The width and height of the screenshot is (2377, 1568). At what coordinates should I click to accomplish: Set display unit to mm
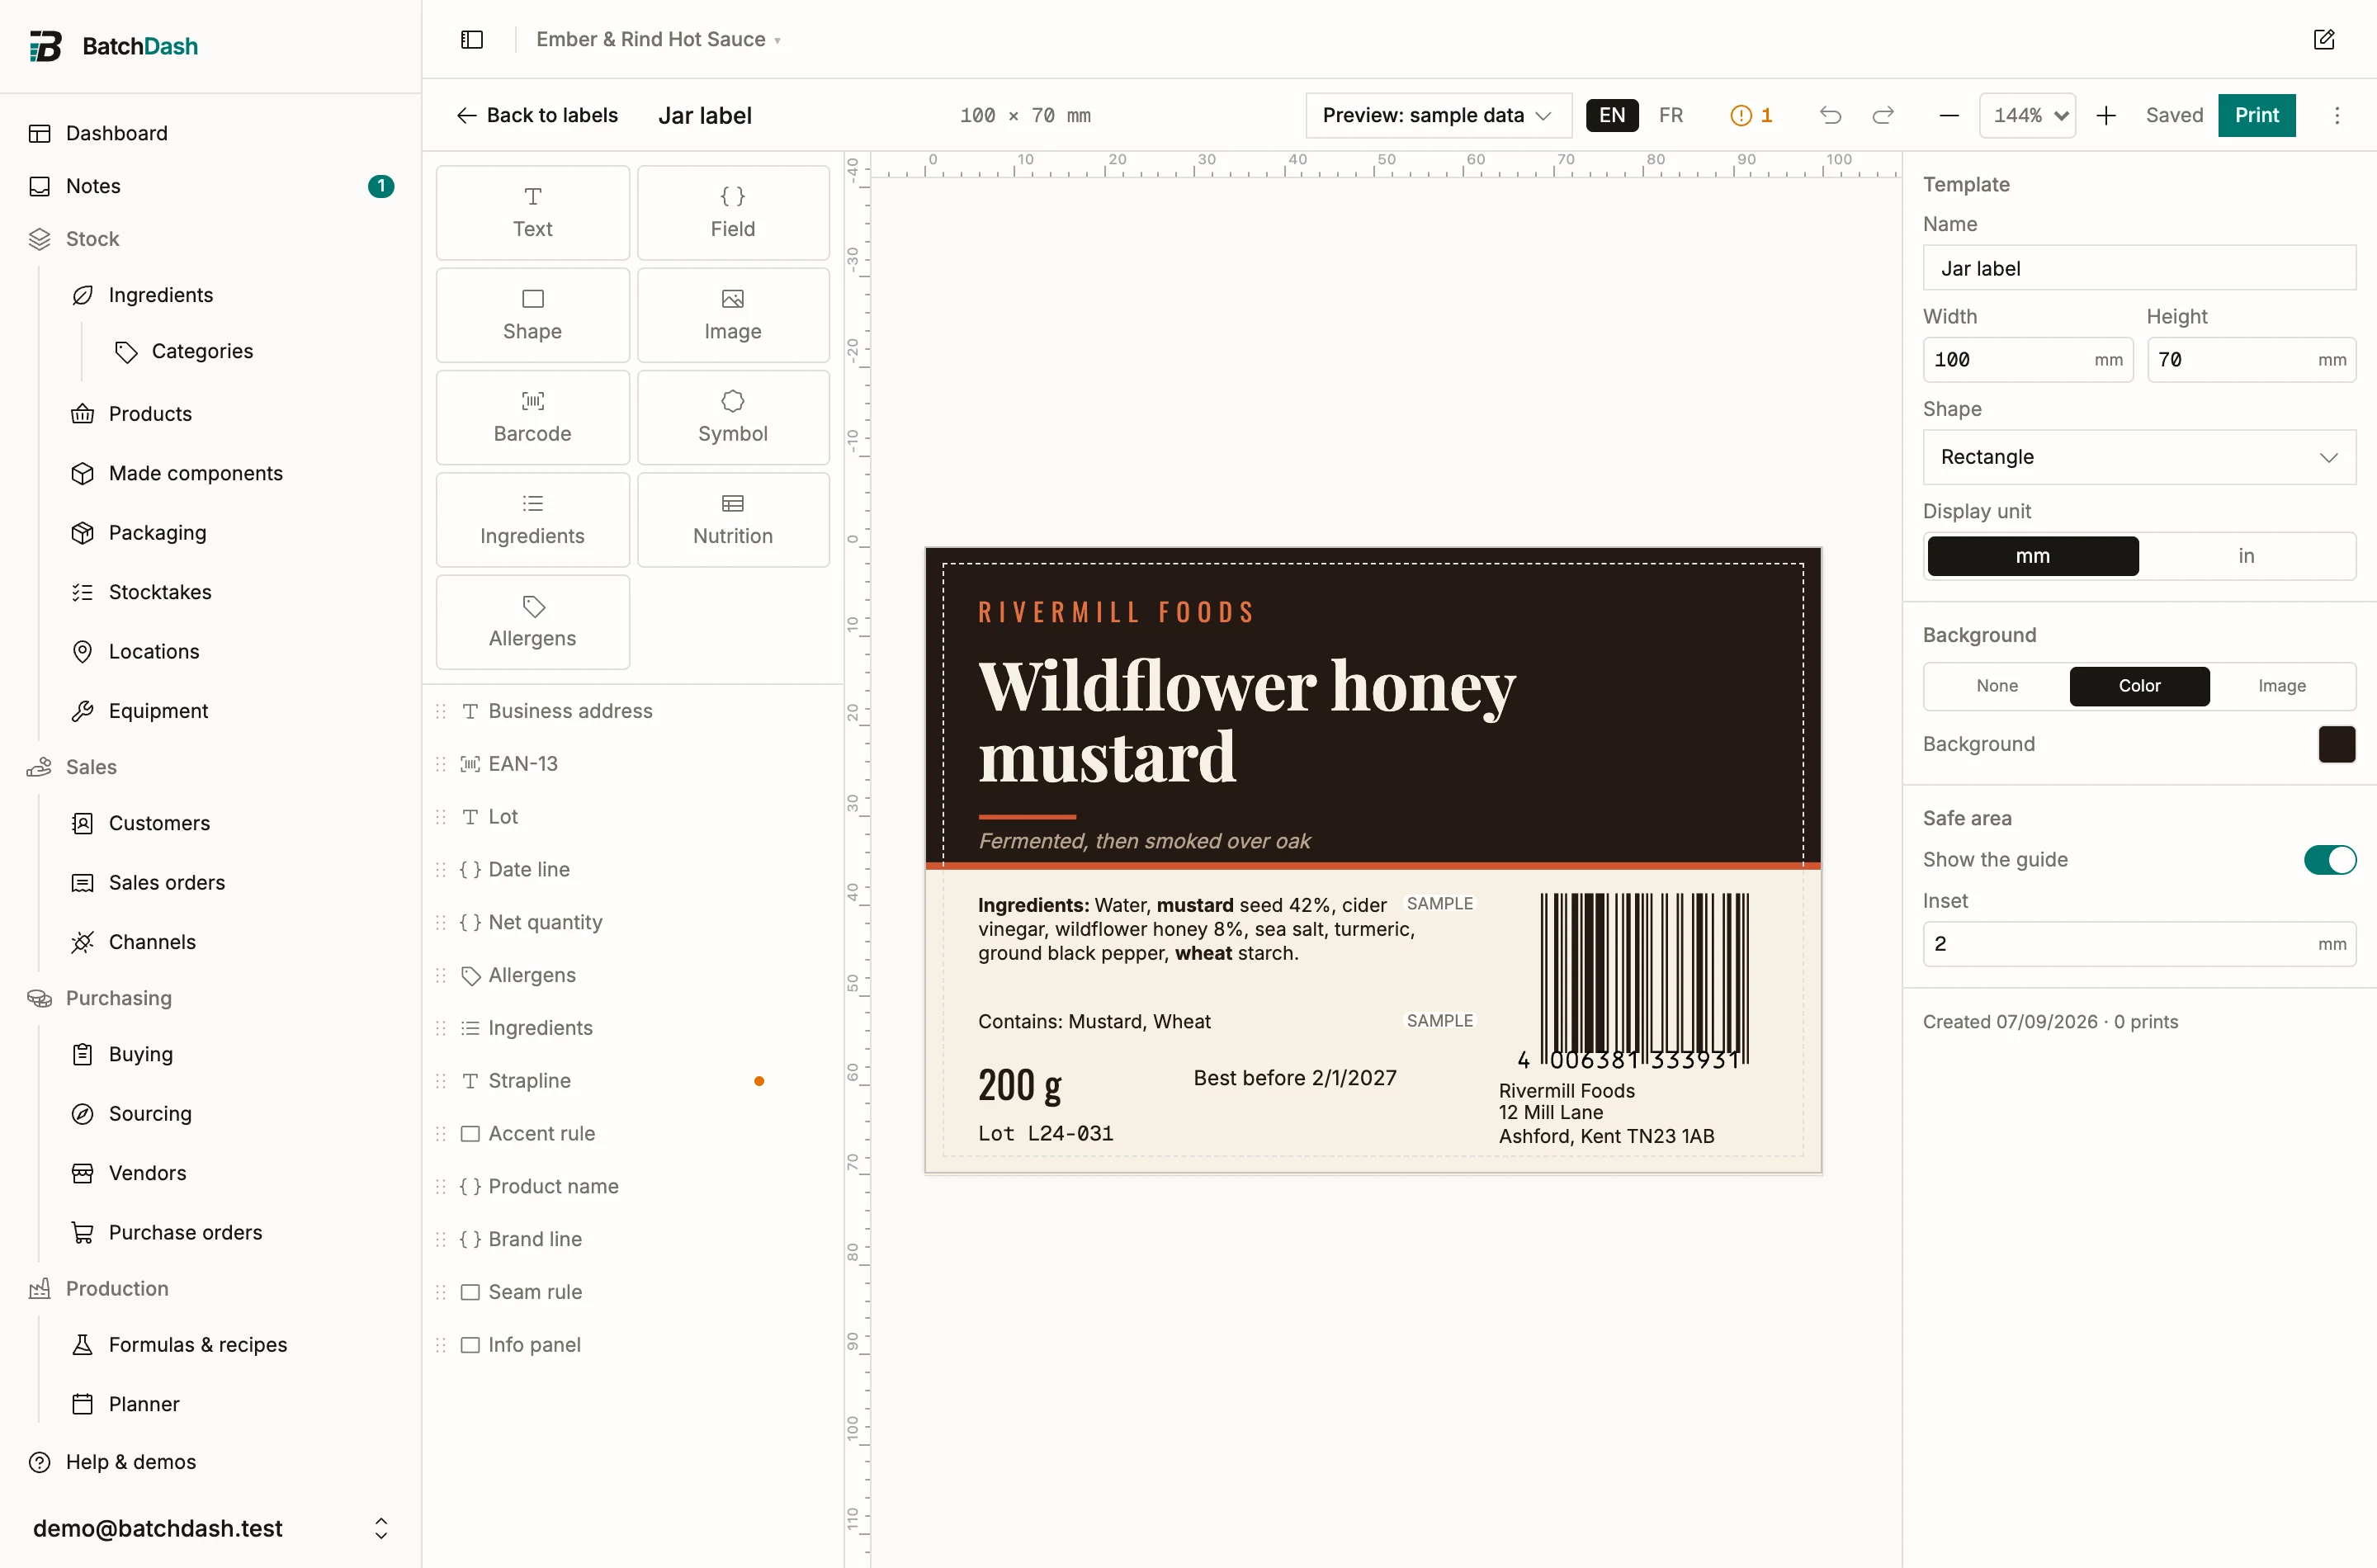[2032, 556]
